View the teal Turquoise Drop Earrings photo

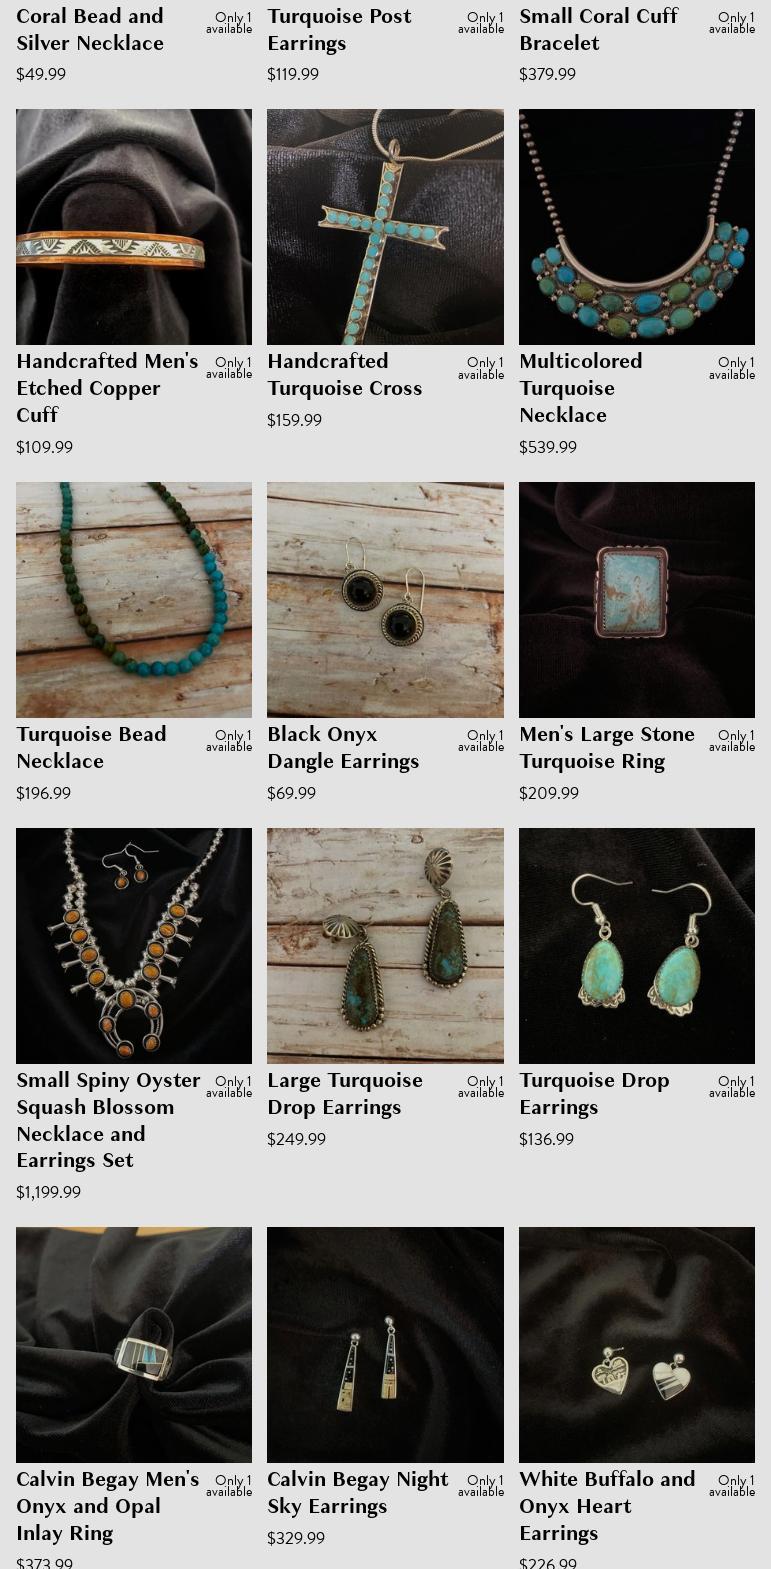(637, 946)
